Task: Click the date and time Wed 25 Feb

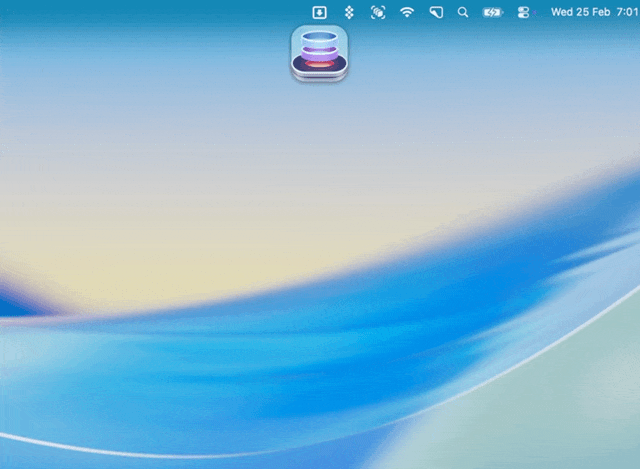Action: click(595, 12)
